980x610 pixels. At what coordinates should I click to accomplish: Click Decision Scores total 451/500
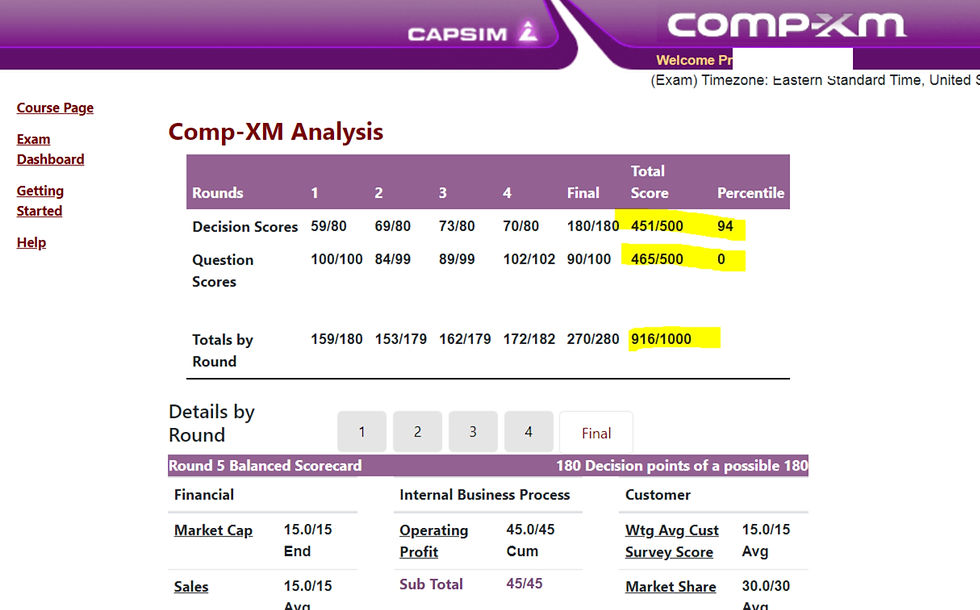click(657, 226)
